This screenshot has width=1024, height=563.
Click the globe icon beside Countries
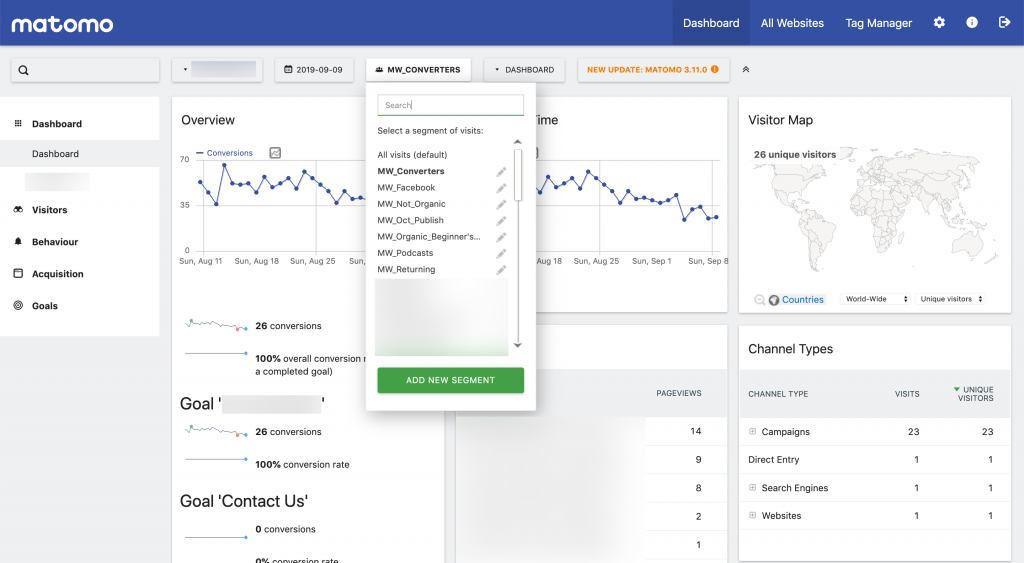pyautogui.click(x=774, y=300)
